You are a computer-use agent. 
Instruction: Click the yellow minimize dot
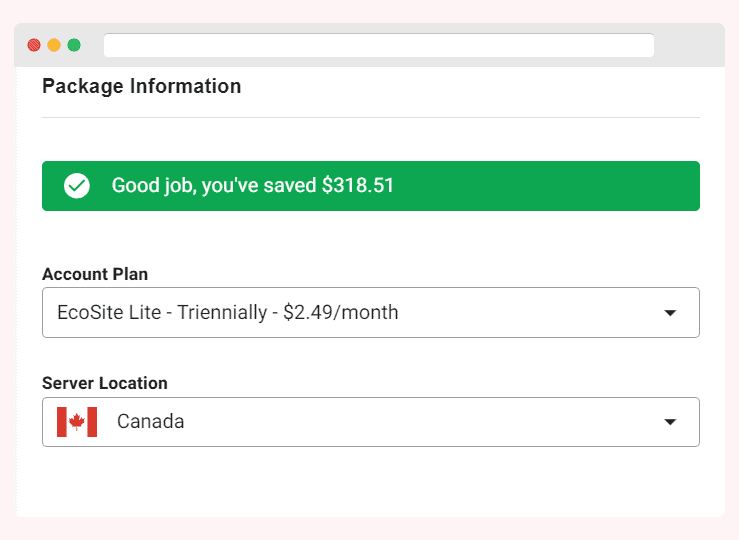pos(54,45)
